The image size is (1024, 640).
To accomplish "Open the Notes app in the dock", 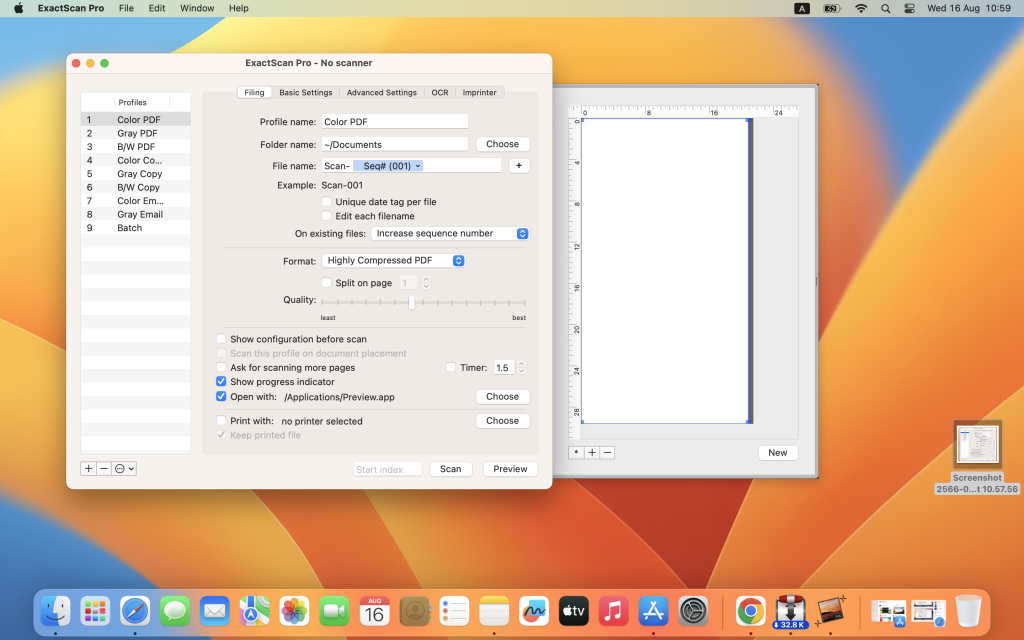I will coord(494,611).
